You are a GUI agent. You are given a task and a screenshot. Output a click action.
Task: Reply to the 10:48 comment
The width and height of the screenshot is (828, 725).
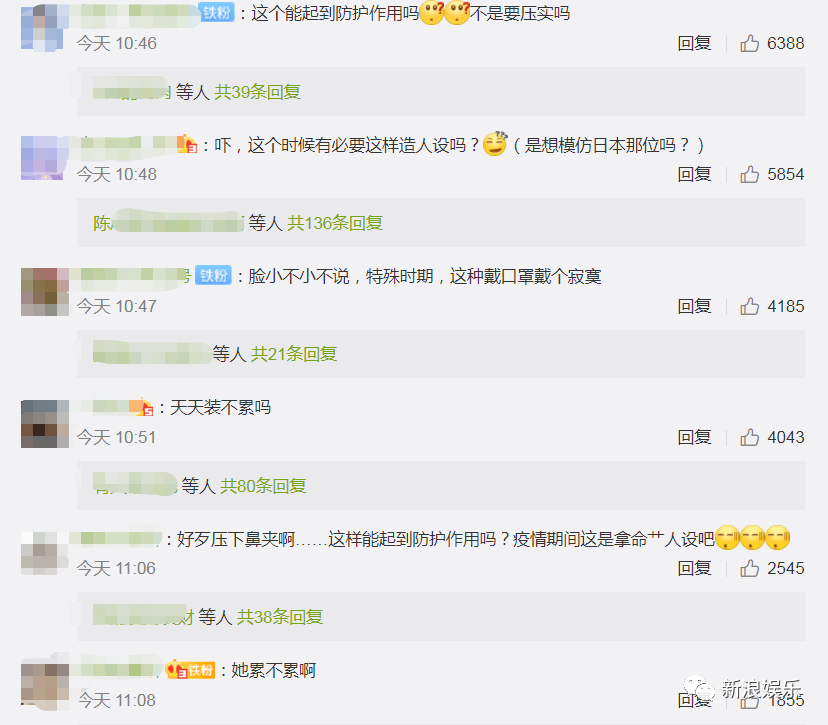694,174
